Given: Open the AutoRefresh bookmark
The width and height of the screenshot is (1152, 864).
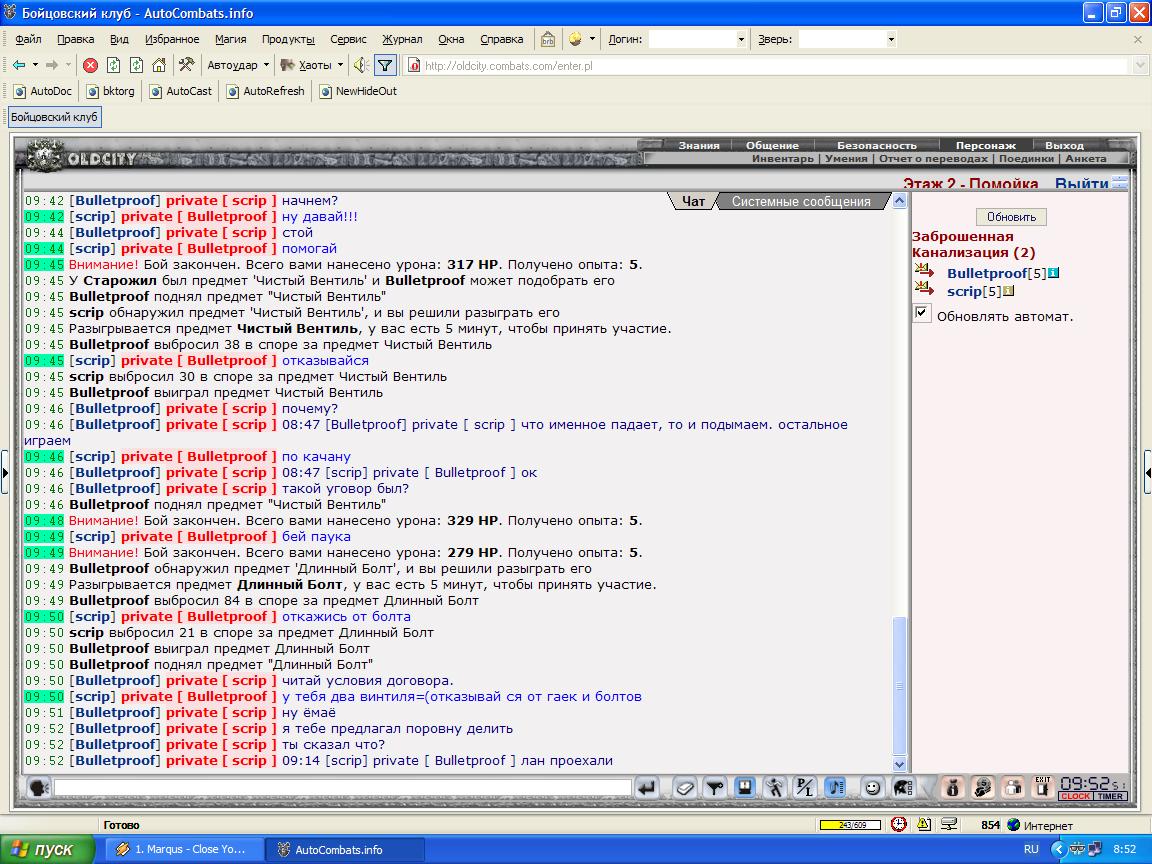Looking at the screenshot, I should tap(265, 91).
